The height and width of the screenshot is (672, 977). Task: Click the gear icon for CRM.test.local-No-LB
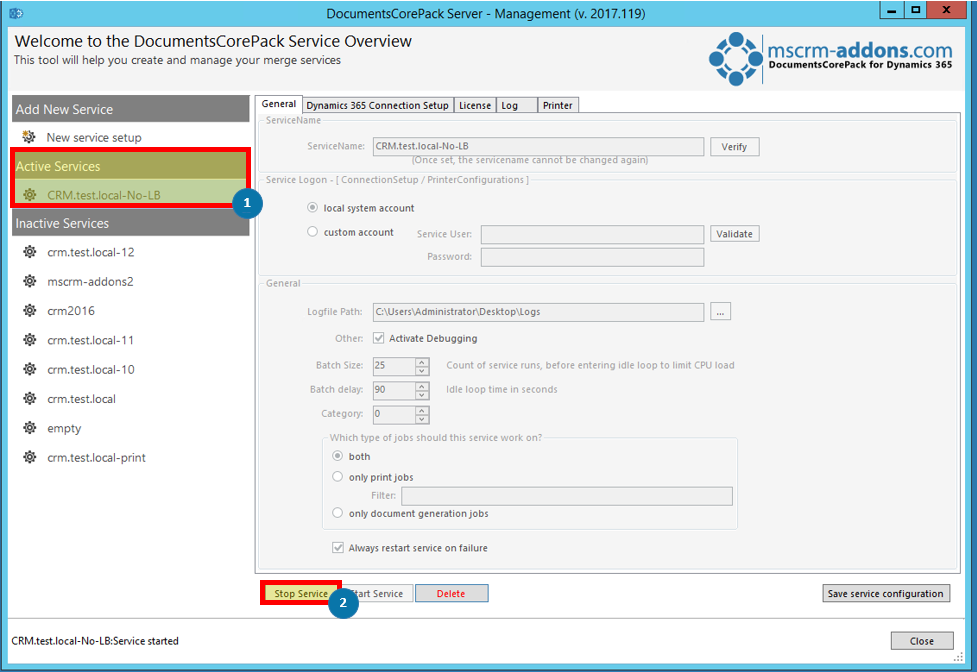(x=29, y=195)
